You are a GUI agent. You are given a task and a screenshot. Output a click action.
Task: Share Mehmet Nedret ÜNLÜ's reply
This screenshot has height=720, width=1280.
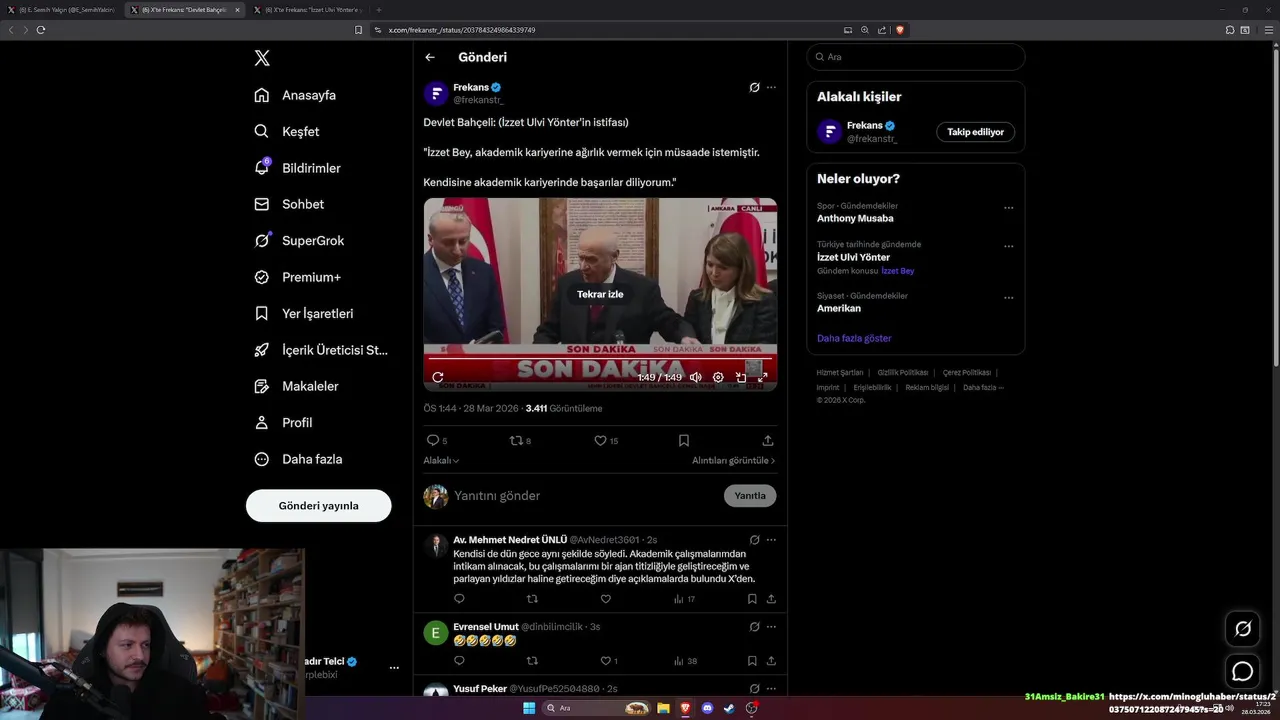pyautogui.click(x=771, y=599)
